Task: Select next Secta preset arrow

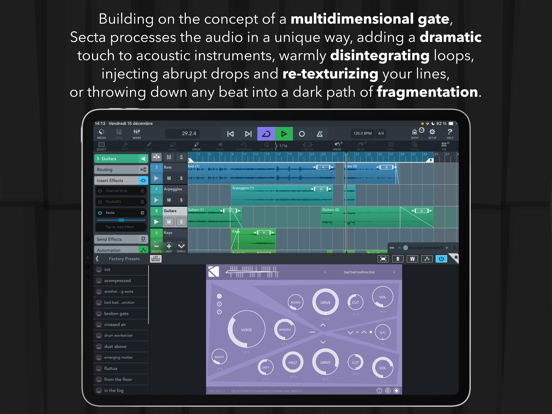Action: pos(394,272)
